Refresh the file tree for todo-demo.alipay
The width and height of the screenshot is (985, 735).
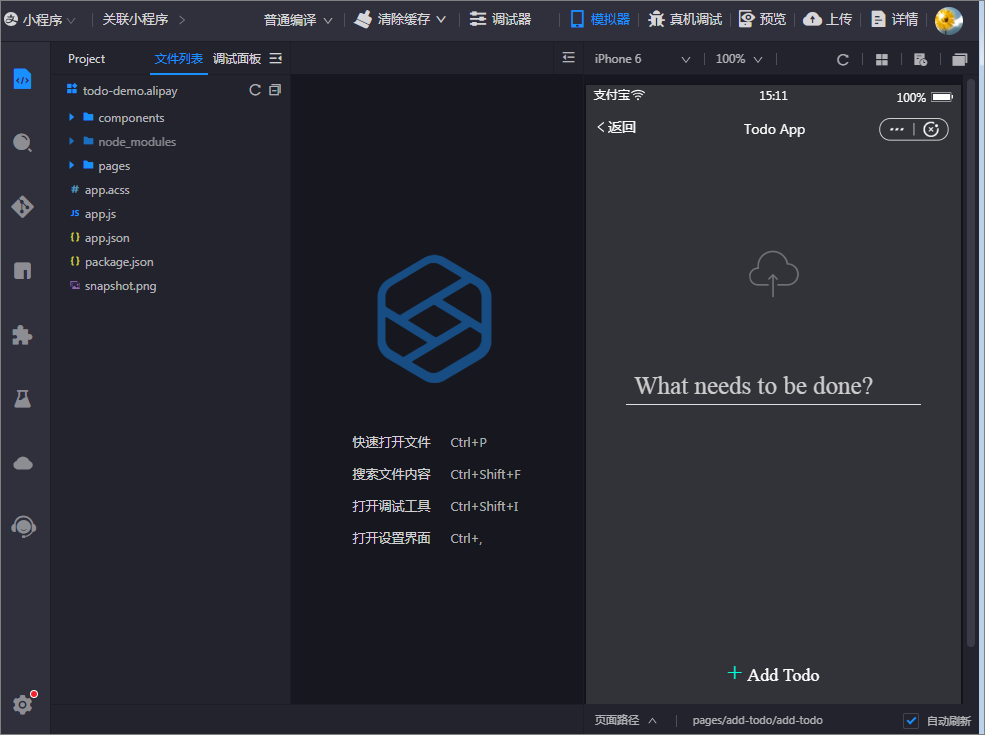(255, 90)
